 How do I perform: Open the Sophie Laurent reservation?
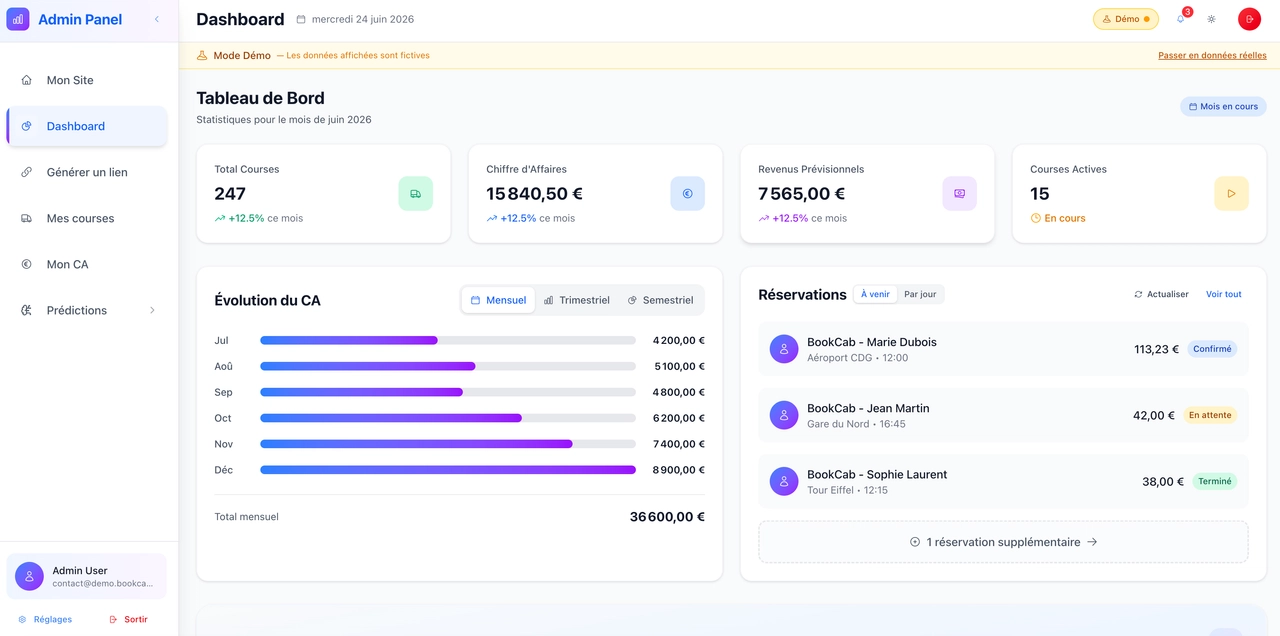(1003, 481)
